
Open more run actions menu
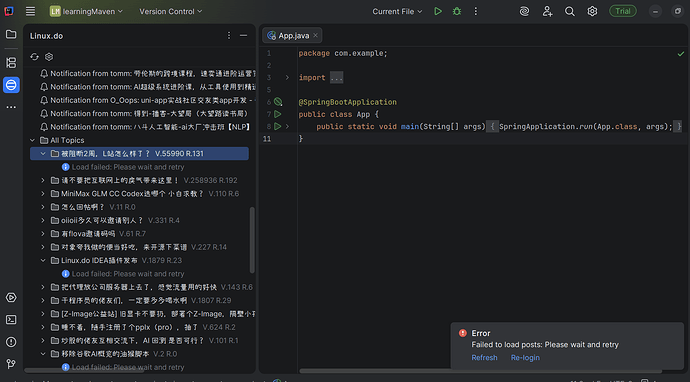pos(475,11)
